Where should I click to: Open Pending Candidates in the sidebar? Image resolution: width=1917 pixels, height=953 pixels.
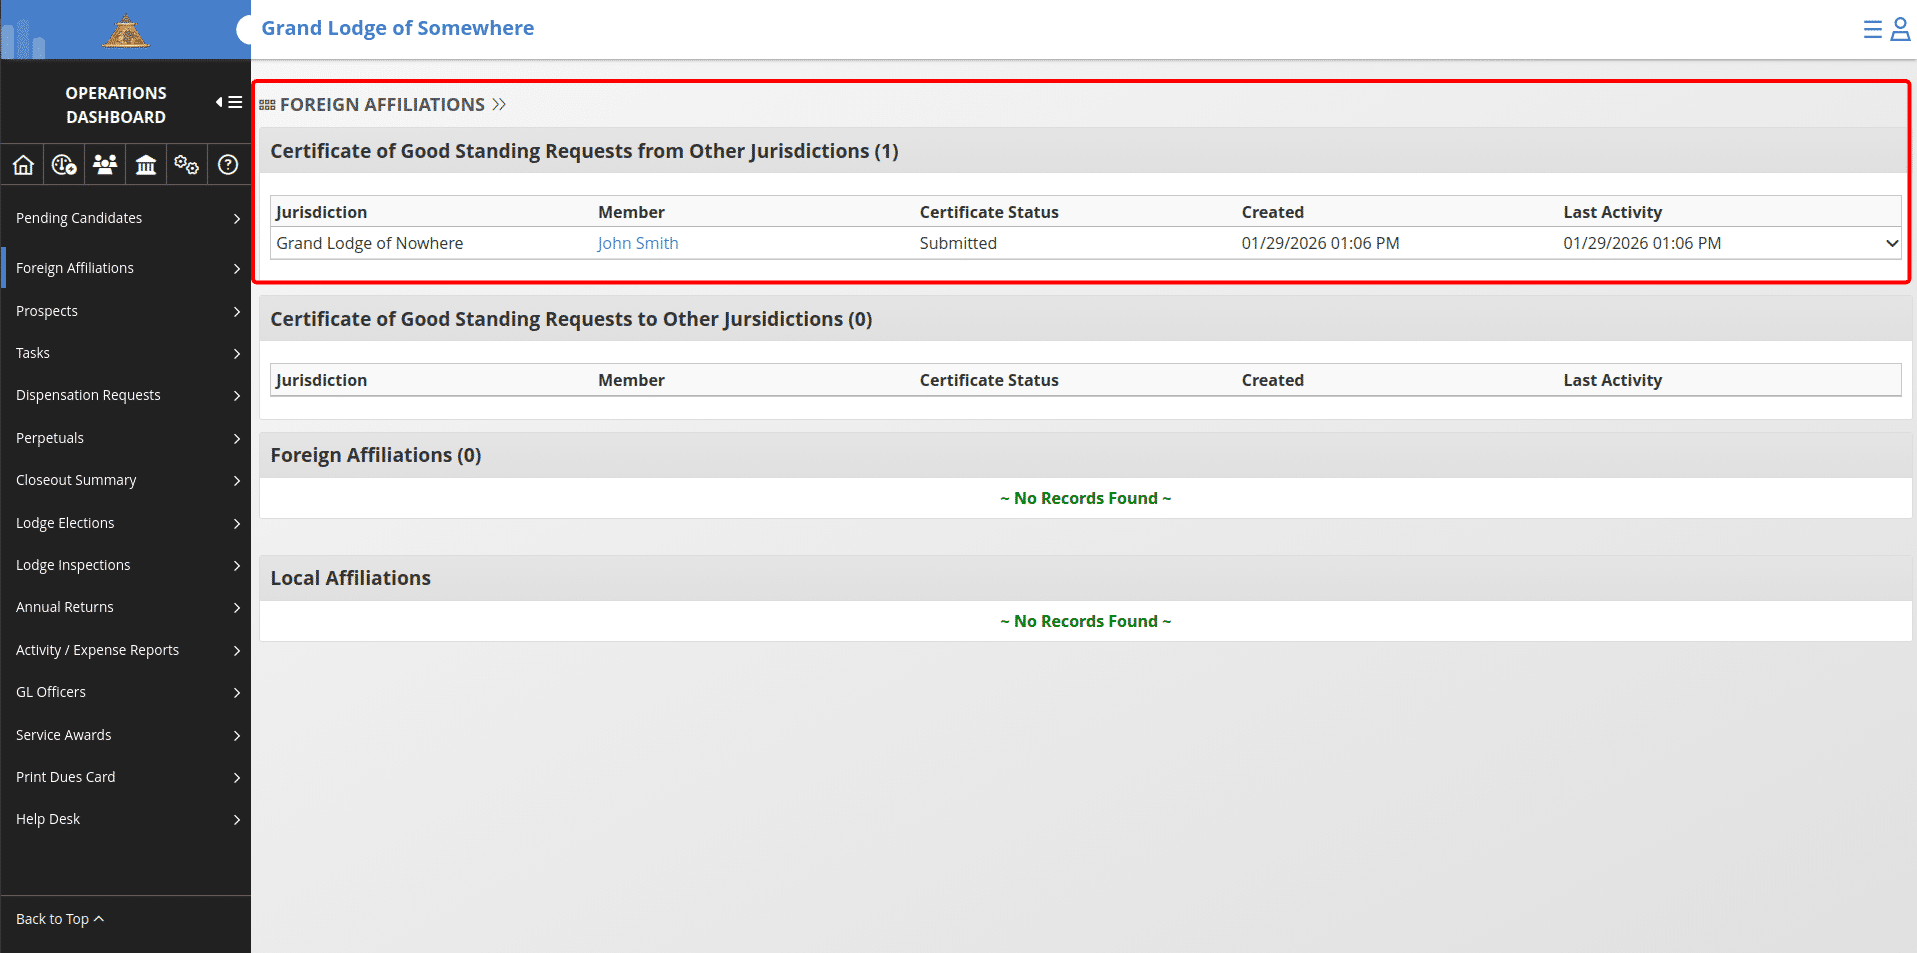[126, 218]
